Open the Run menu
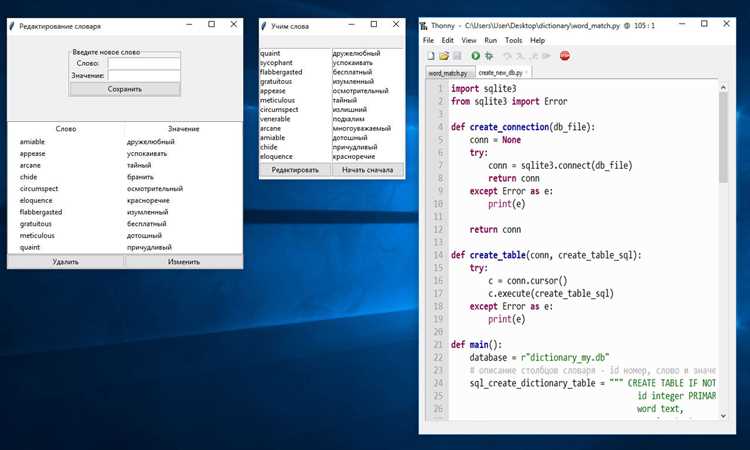This screenshot has width=750, height=450. point(490,41)
